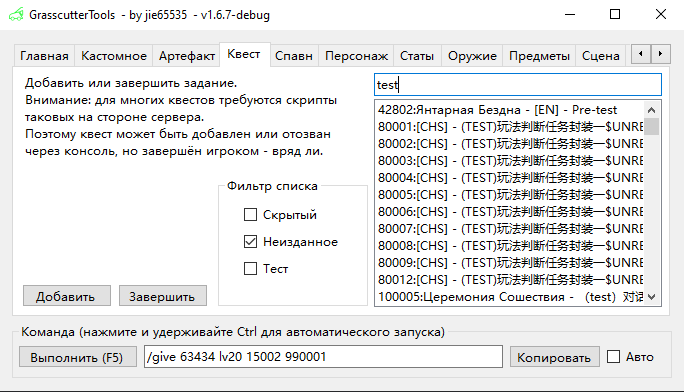The width and height of the screenshot is (684, 392).
Task: Click the Добавить button
Action: pyautogui.click(x=67, y=296)
